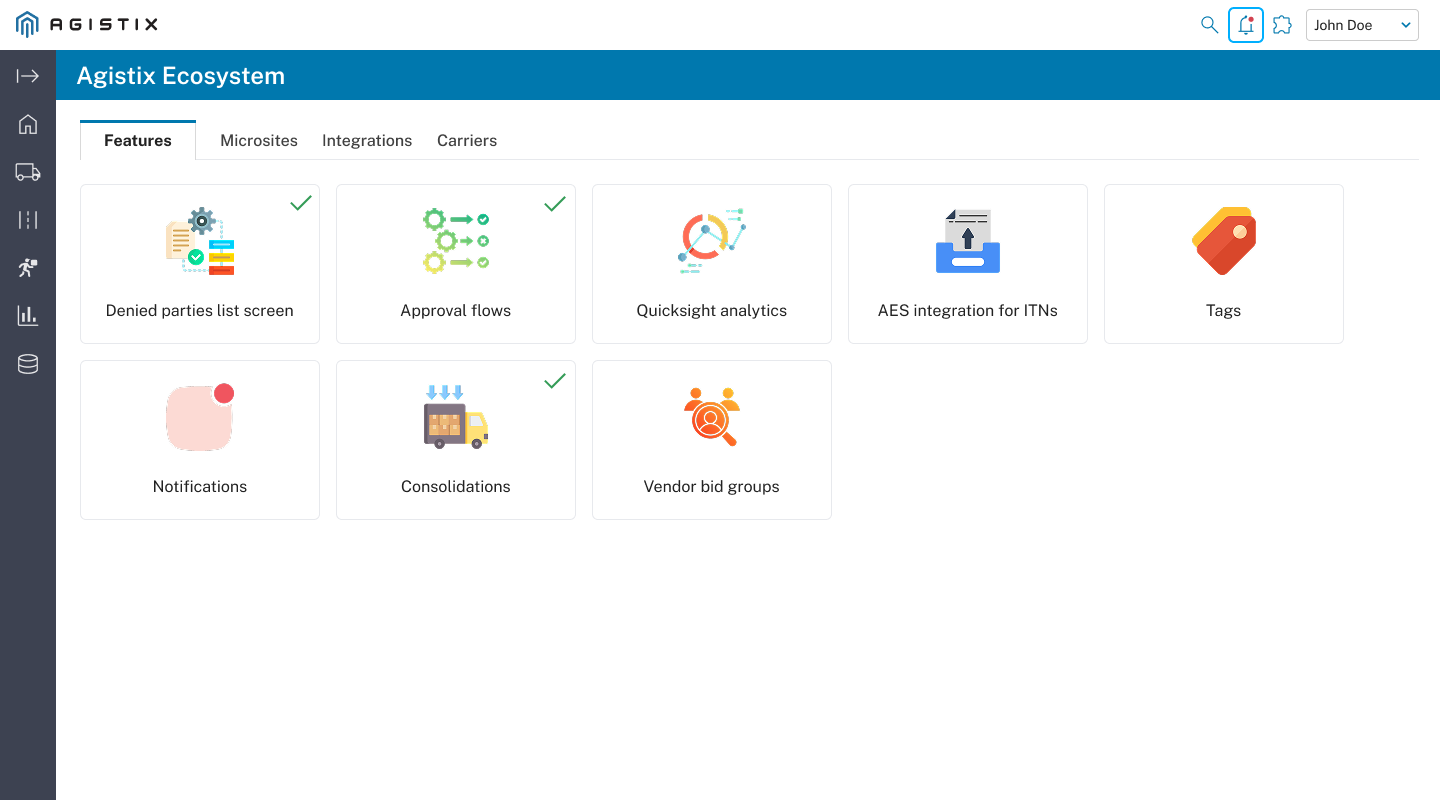Open the Quicksight analytics feature card
The width and height of the screenshot is (1440, 800).
coord(712,264)
